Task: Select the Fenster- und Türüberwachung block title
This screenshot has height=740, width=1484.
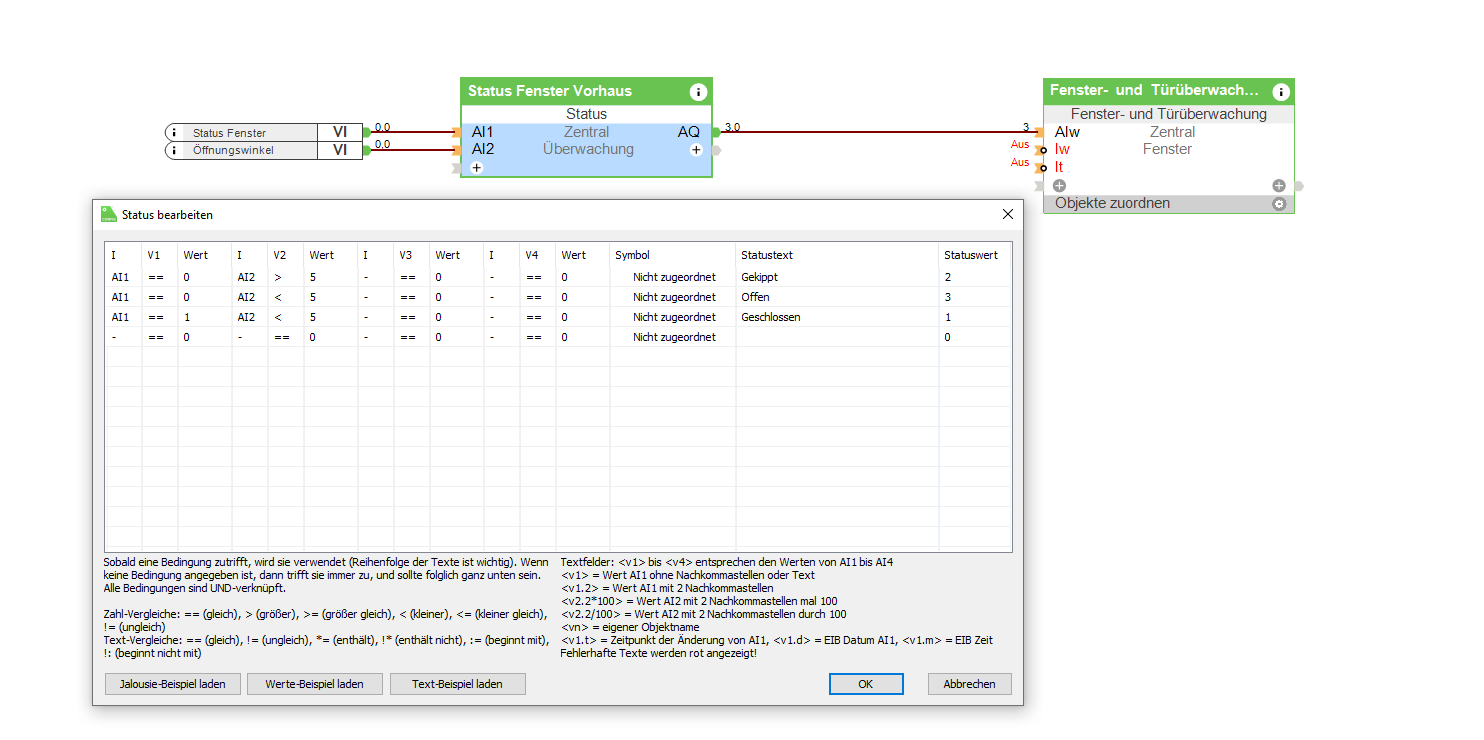Action: 1154,91
